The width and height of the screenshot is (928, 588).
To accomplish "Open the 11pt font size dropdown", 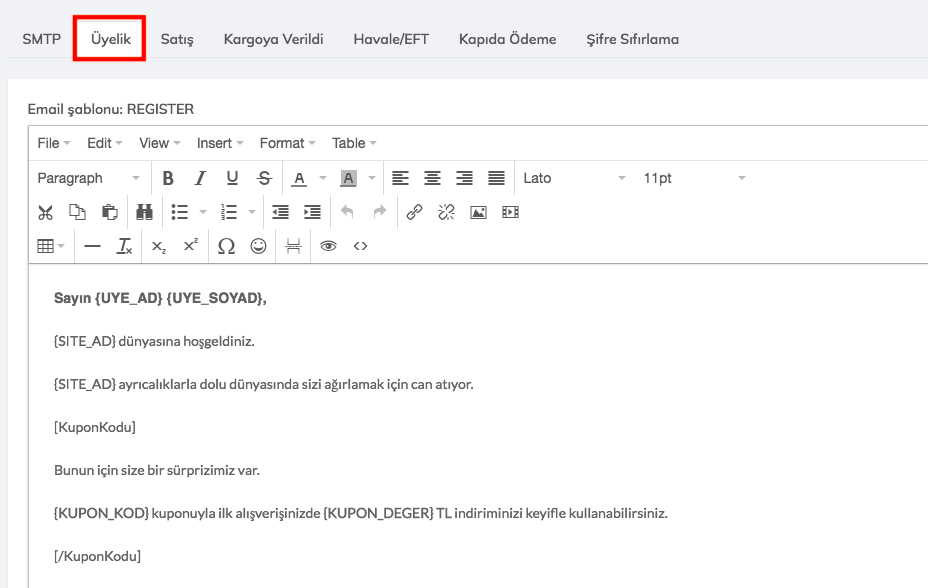I will point(694,178).
